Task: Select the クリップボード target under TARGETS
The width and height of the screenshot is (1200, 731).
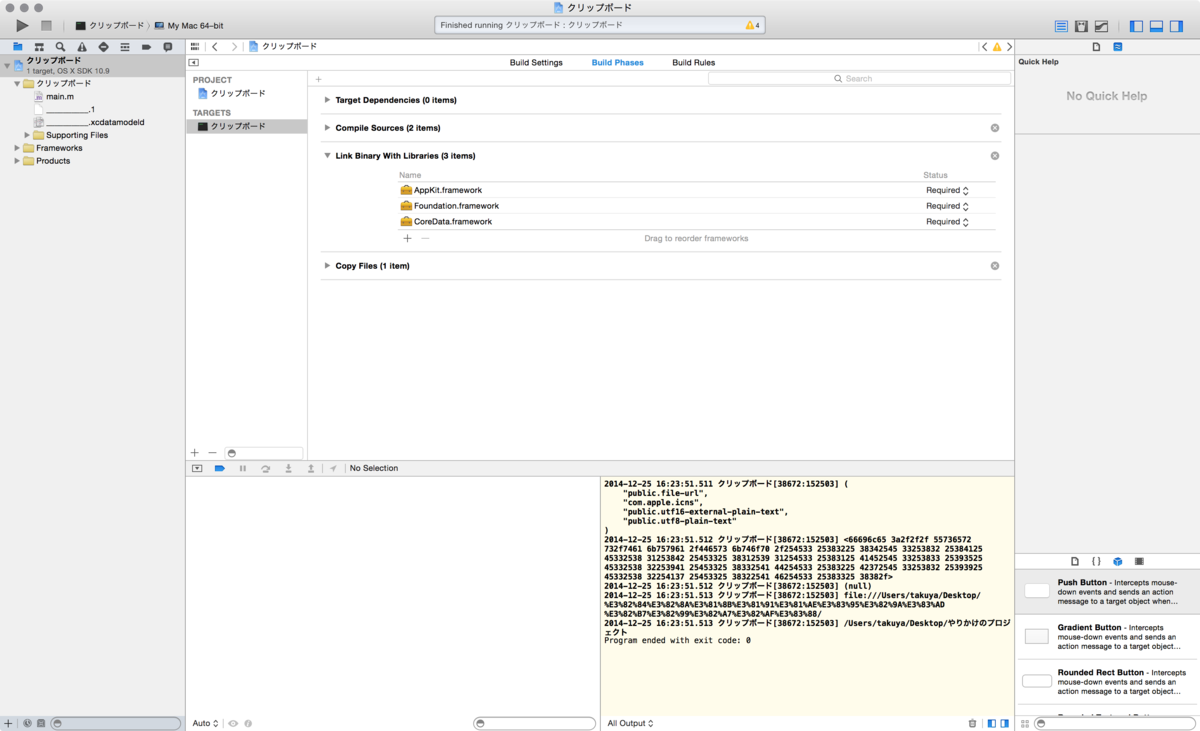Action: (x=247, y=127)
